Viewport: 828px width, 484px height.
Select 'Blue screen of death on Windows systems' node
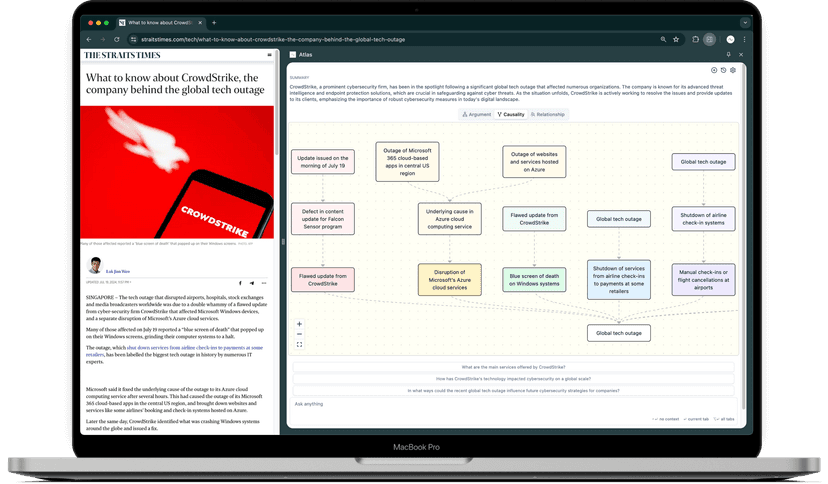(534, 280)
